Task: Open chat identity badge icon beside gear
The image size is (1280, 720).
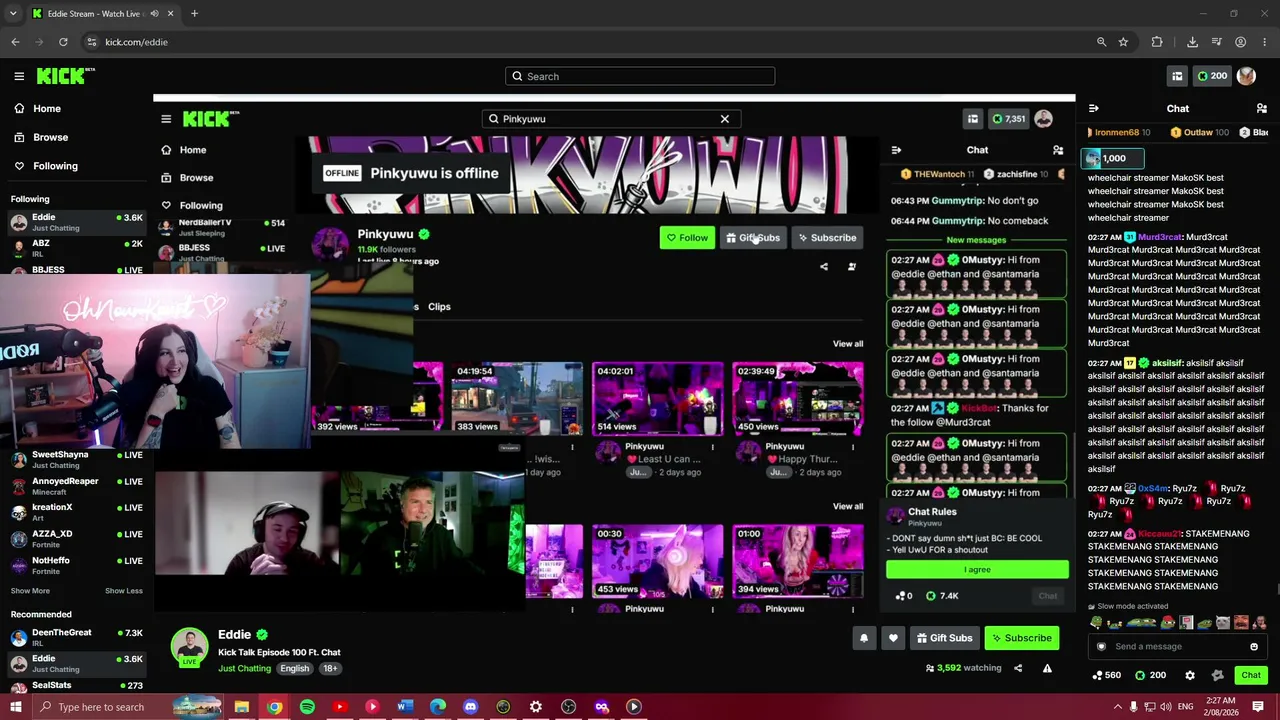Action: [1217, 675]
